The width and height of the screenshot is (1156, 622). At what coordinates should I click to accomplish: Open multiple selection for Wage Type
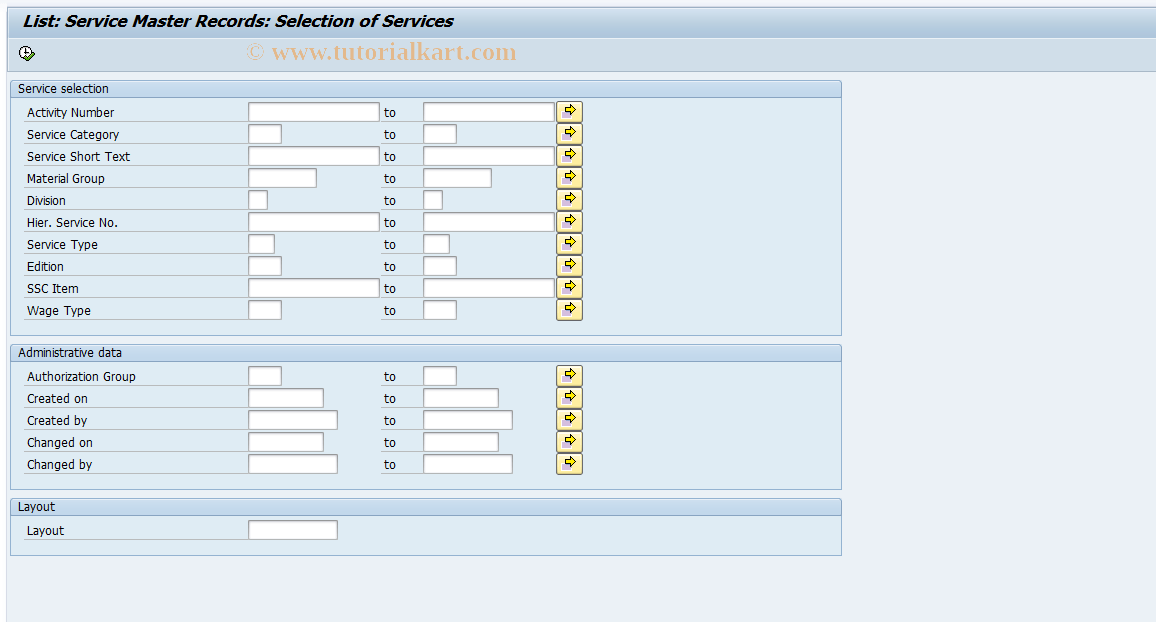click(x=569, y=309)
